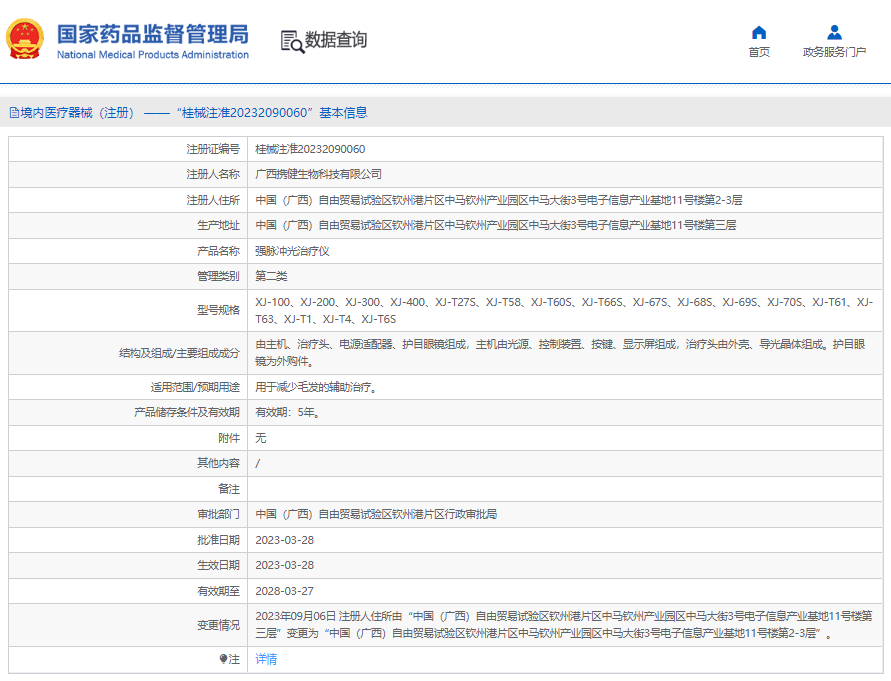Click the 注册人名称 label
891x681 pixels.
pos(213,175)
